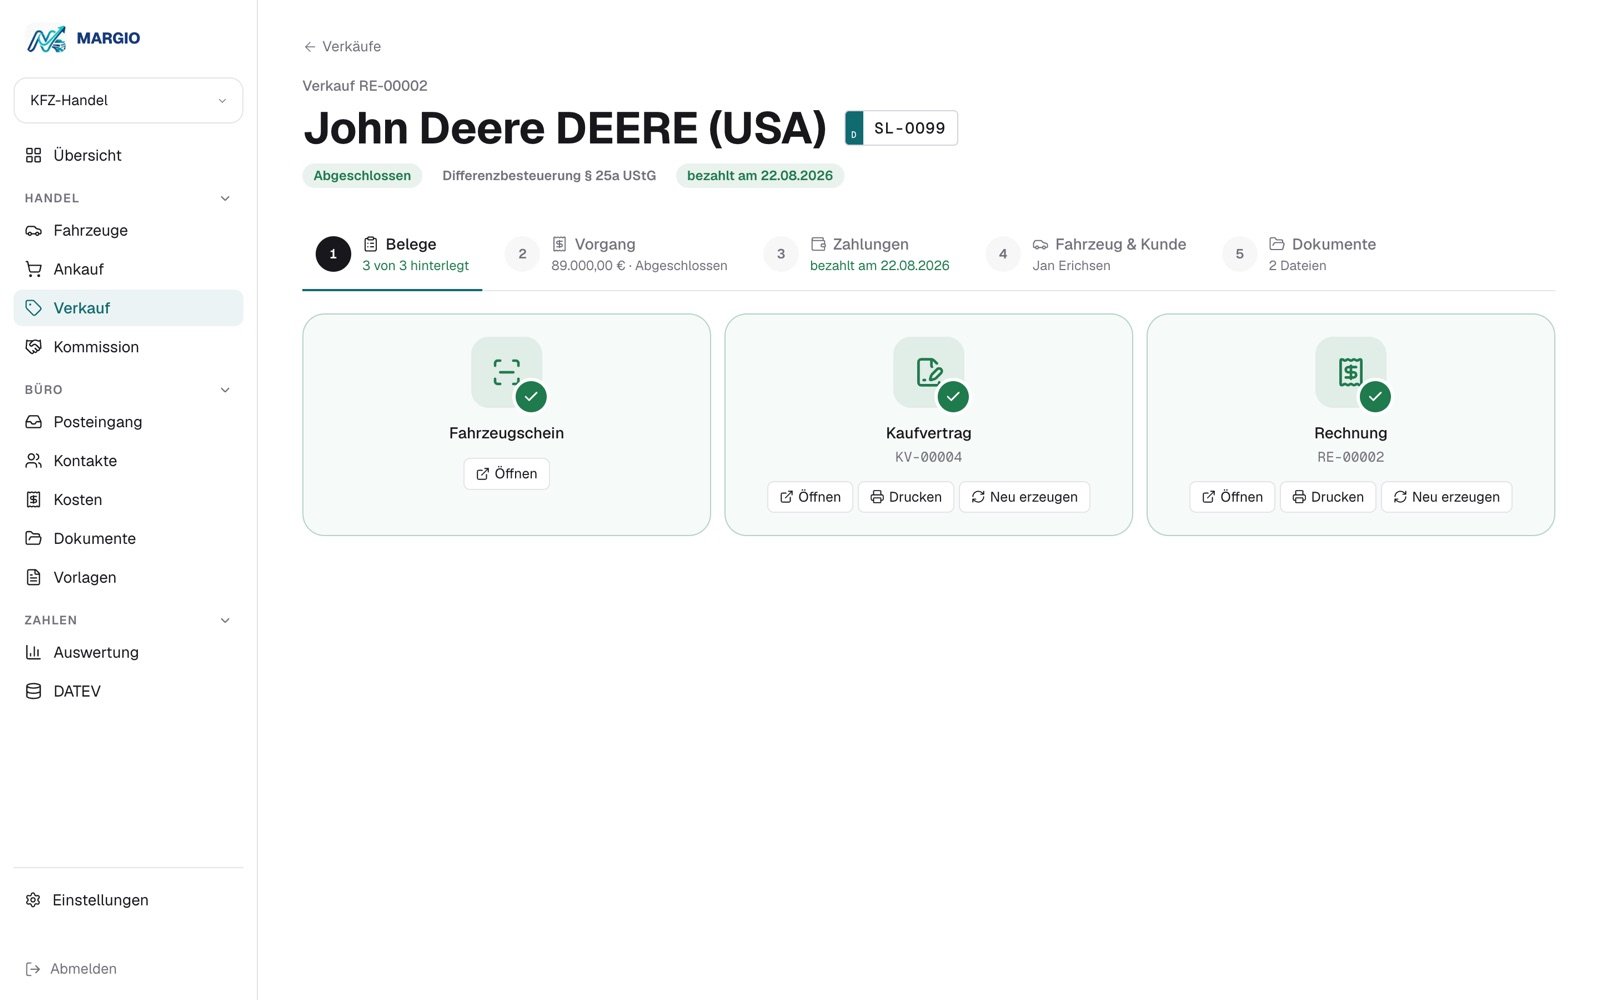Click the Posteingang inbox icon
Image resolution: width=1600 pixels, height=1000 pixels.
coord(34,422)
